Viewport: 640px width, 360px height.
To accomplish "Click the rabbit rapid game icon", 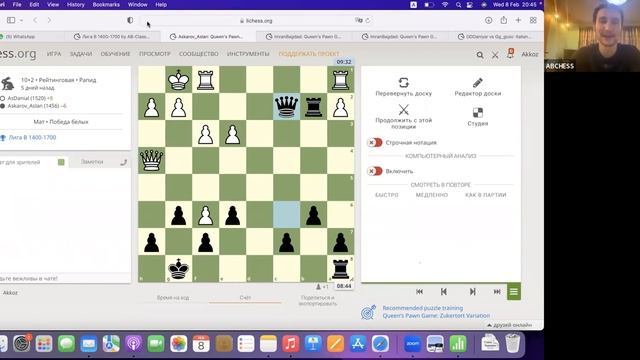I will (8, 84).
